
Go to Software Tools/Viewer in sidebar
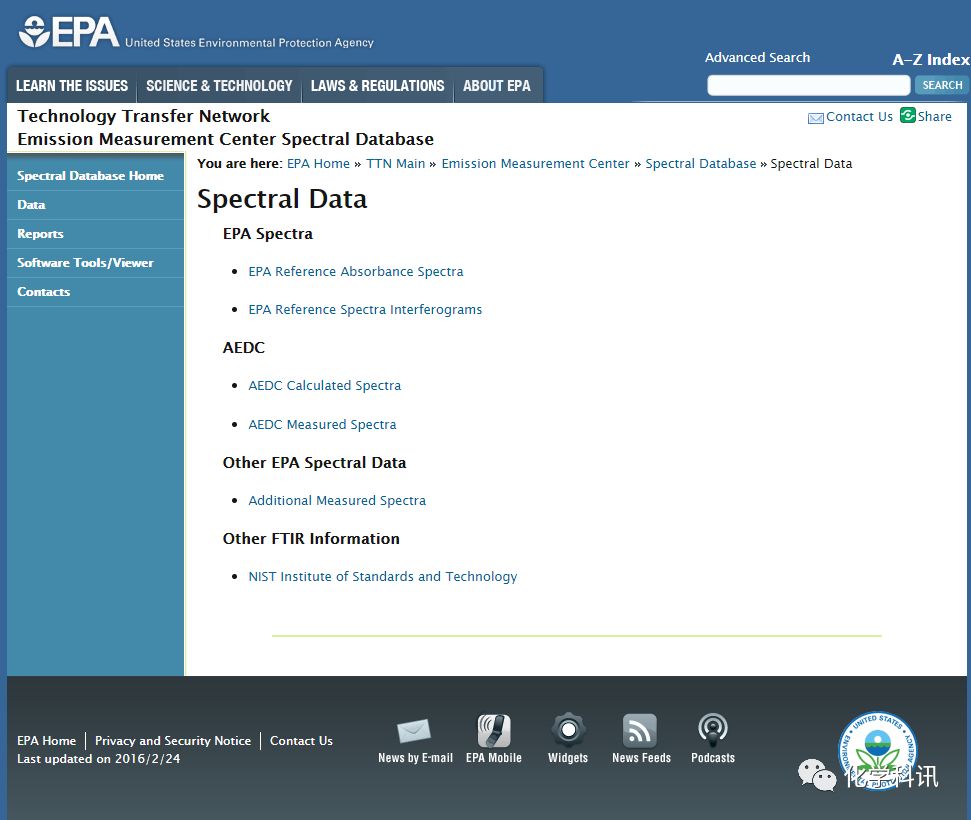coord(85,263)
